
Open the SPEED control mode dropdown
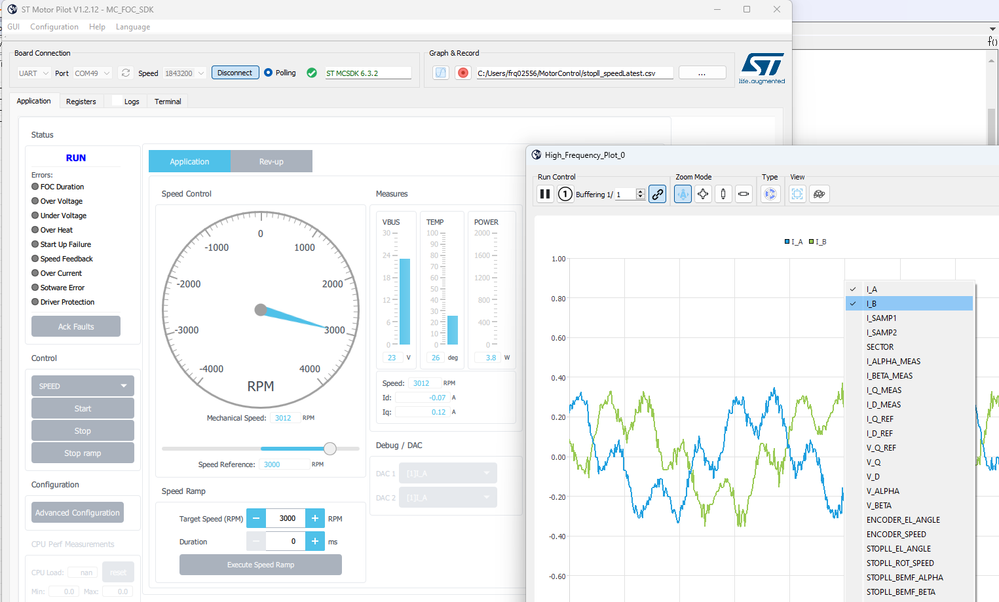click(x=83, y=386)
